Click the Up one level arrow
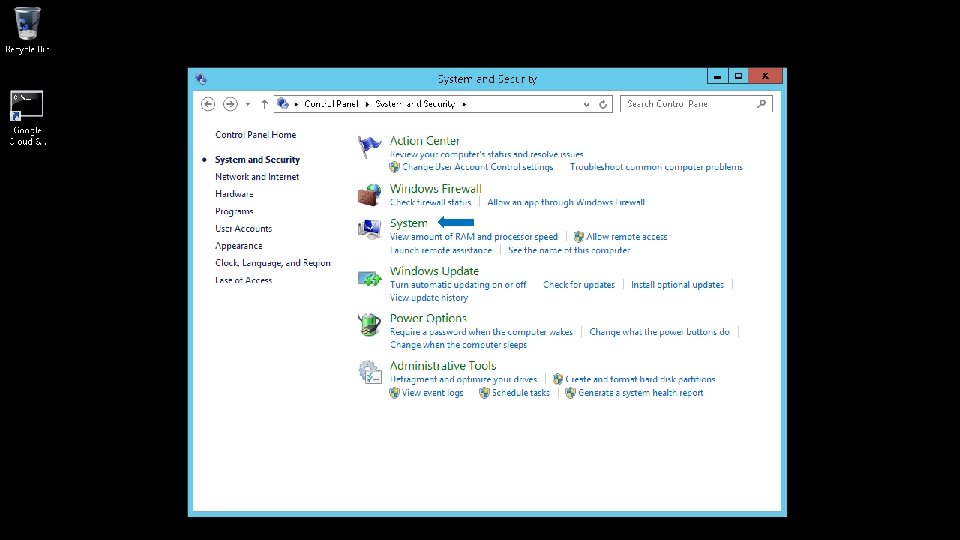The height and width of the screenshot is (540, 960). [x=264, y=104]
